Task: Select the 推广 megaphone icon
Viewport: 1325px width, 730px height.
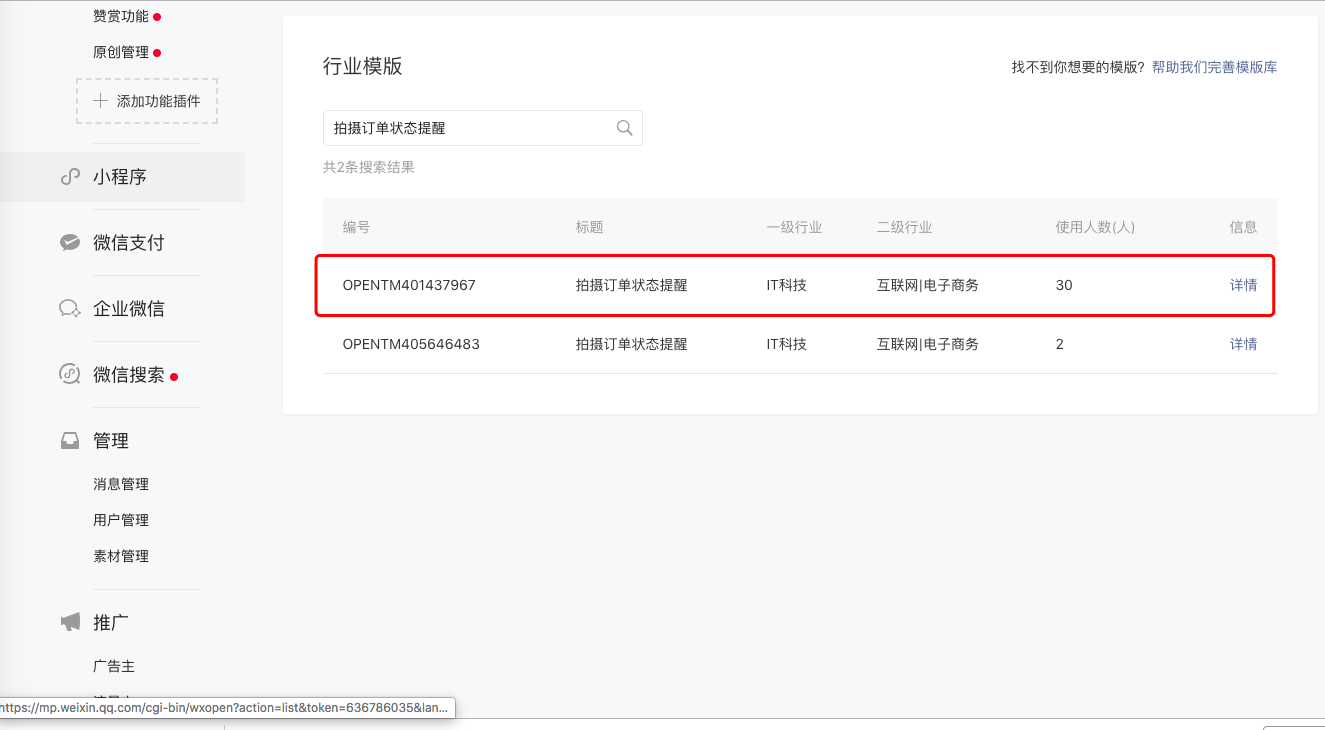Action: click(x=68, y=621)
